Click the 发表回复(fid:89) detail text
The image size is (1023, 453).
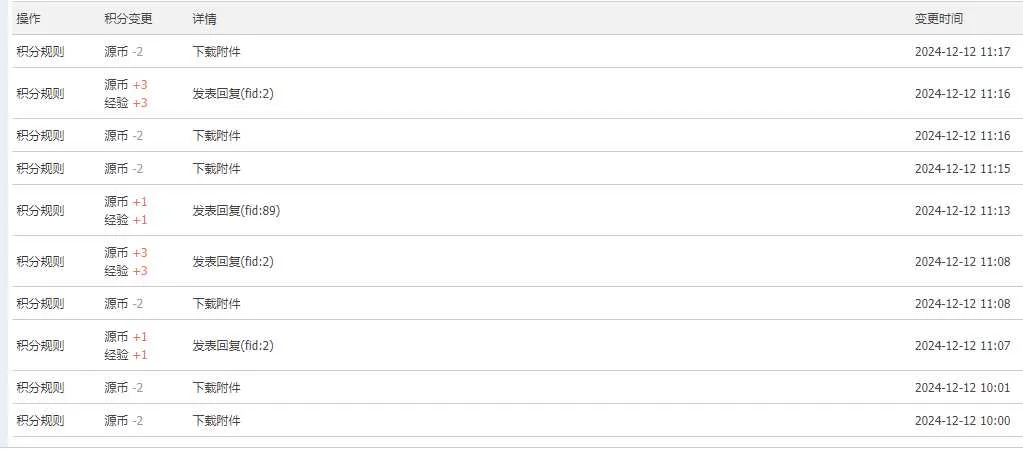click(x=236, y=210)
